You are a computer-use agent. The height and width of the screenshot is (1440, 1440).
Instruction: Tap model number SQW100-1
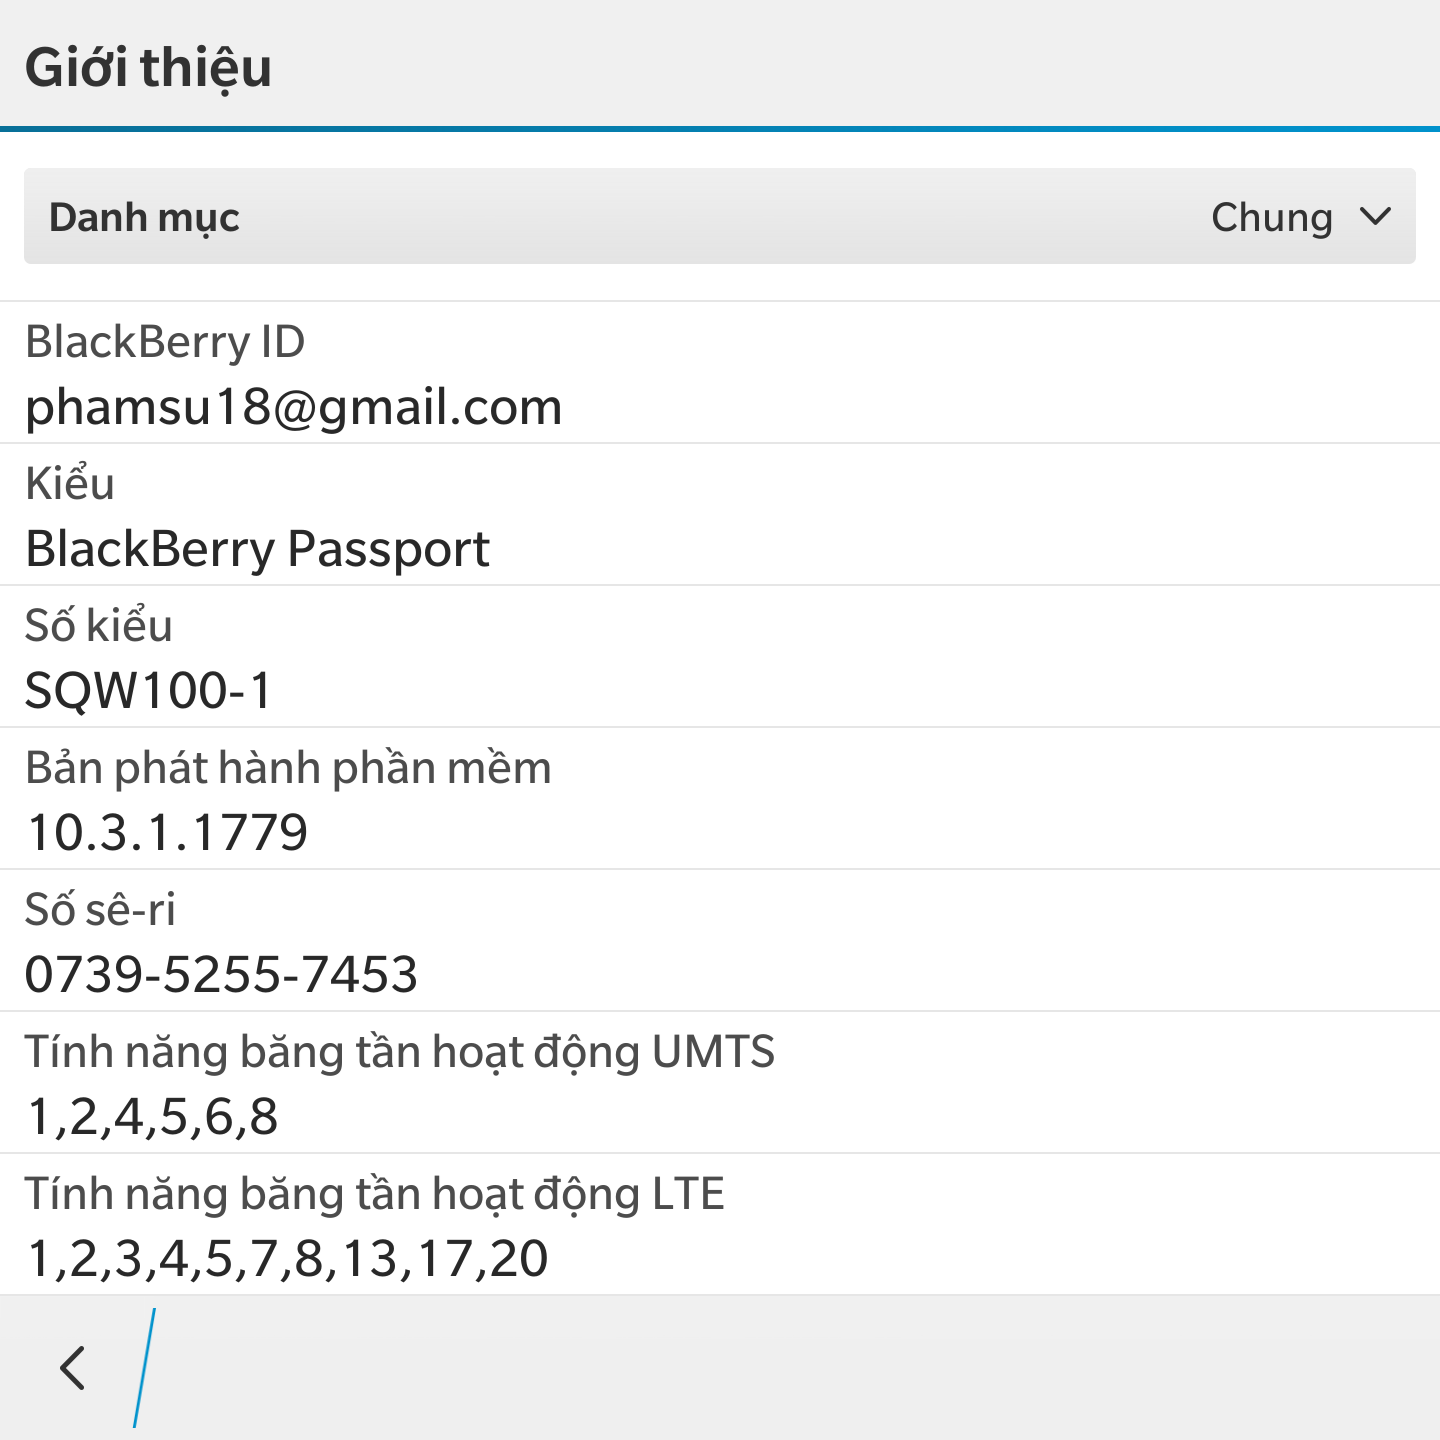click(x=148, y=691)
